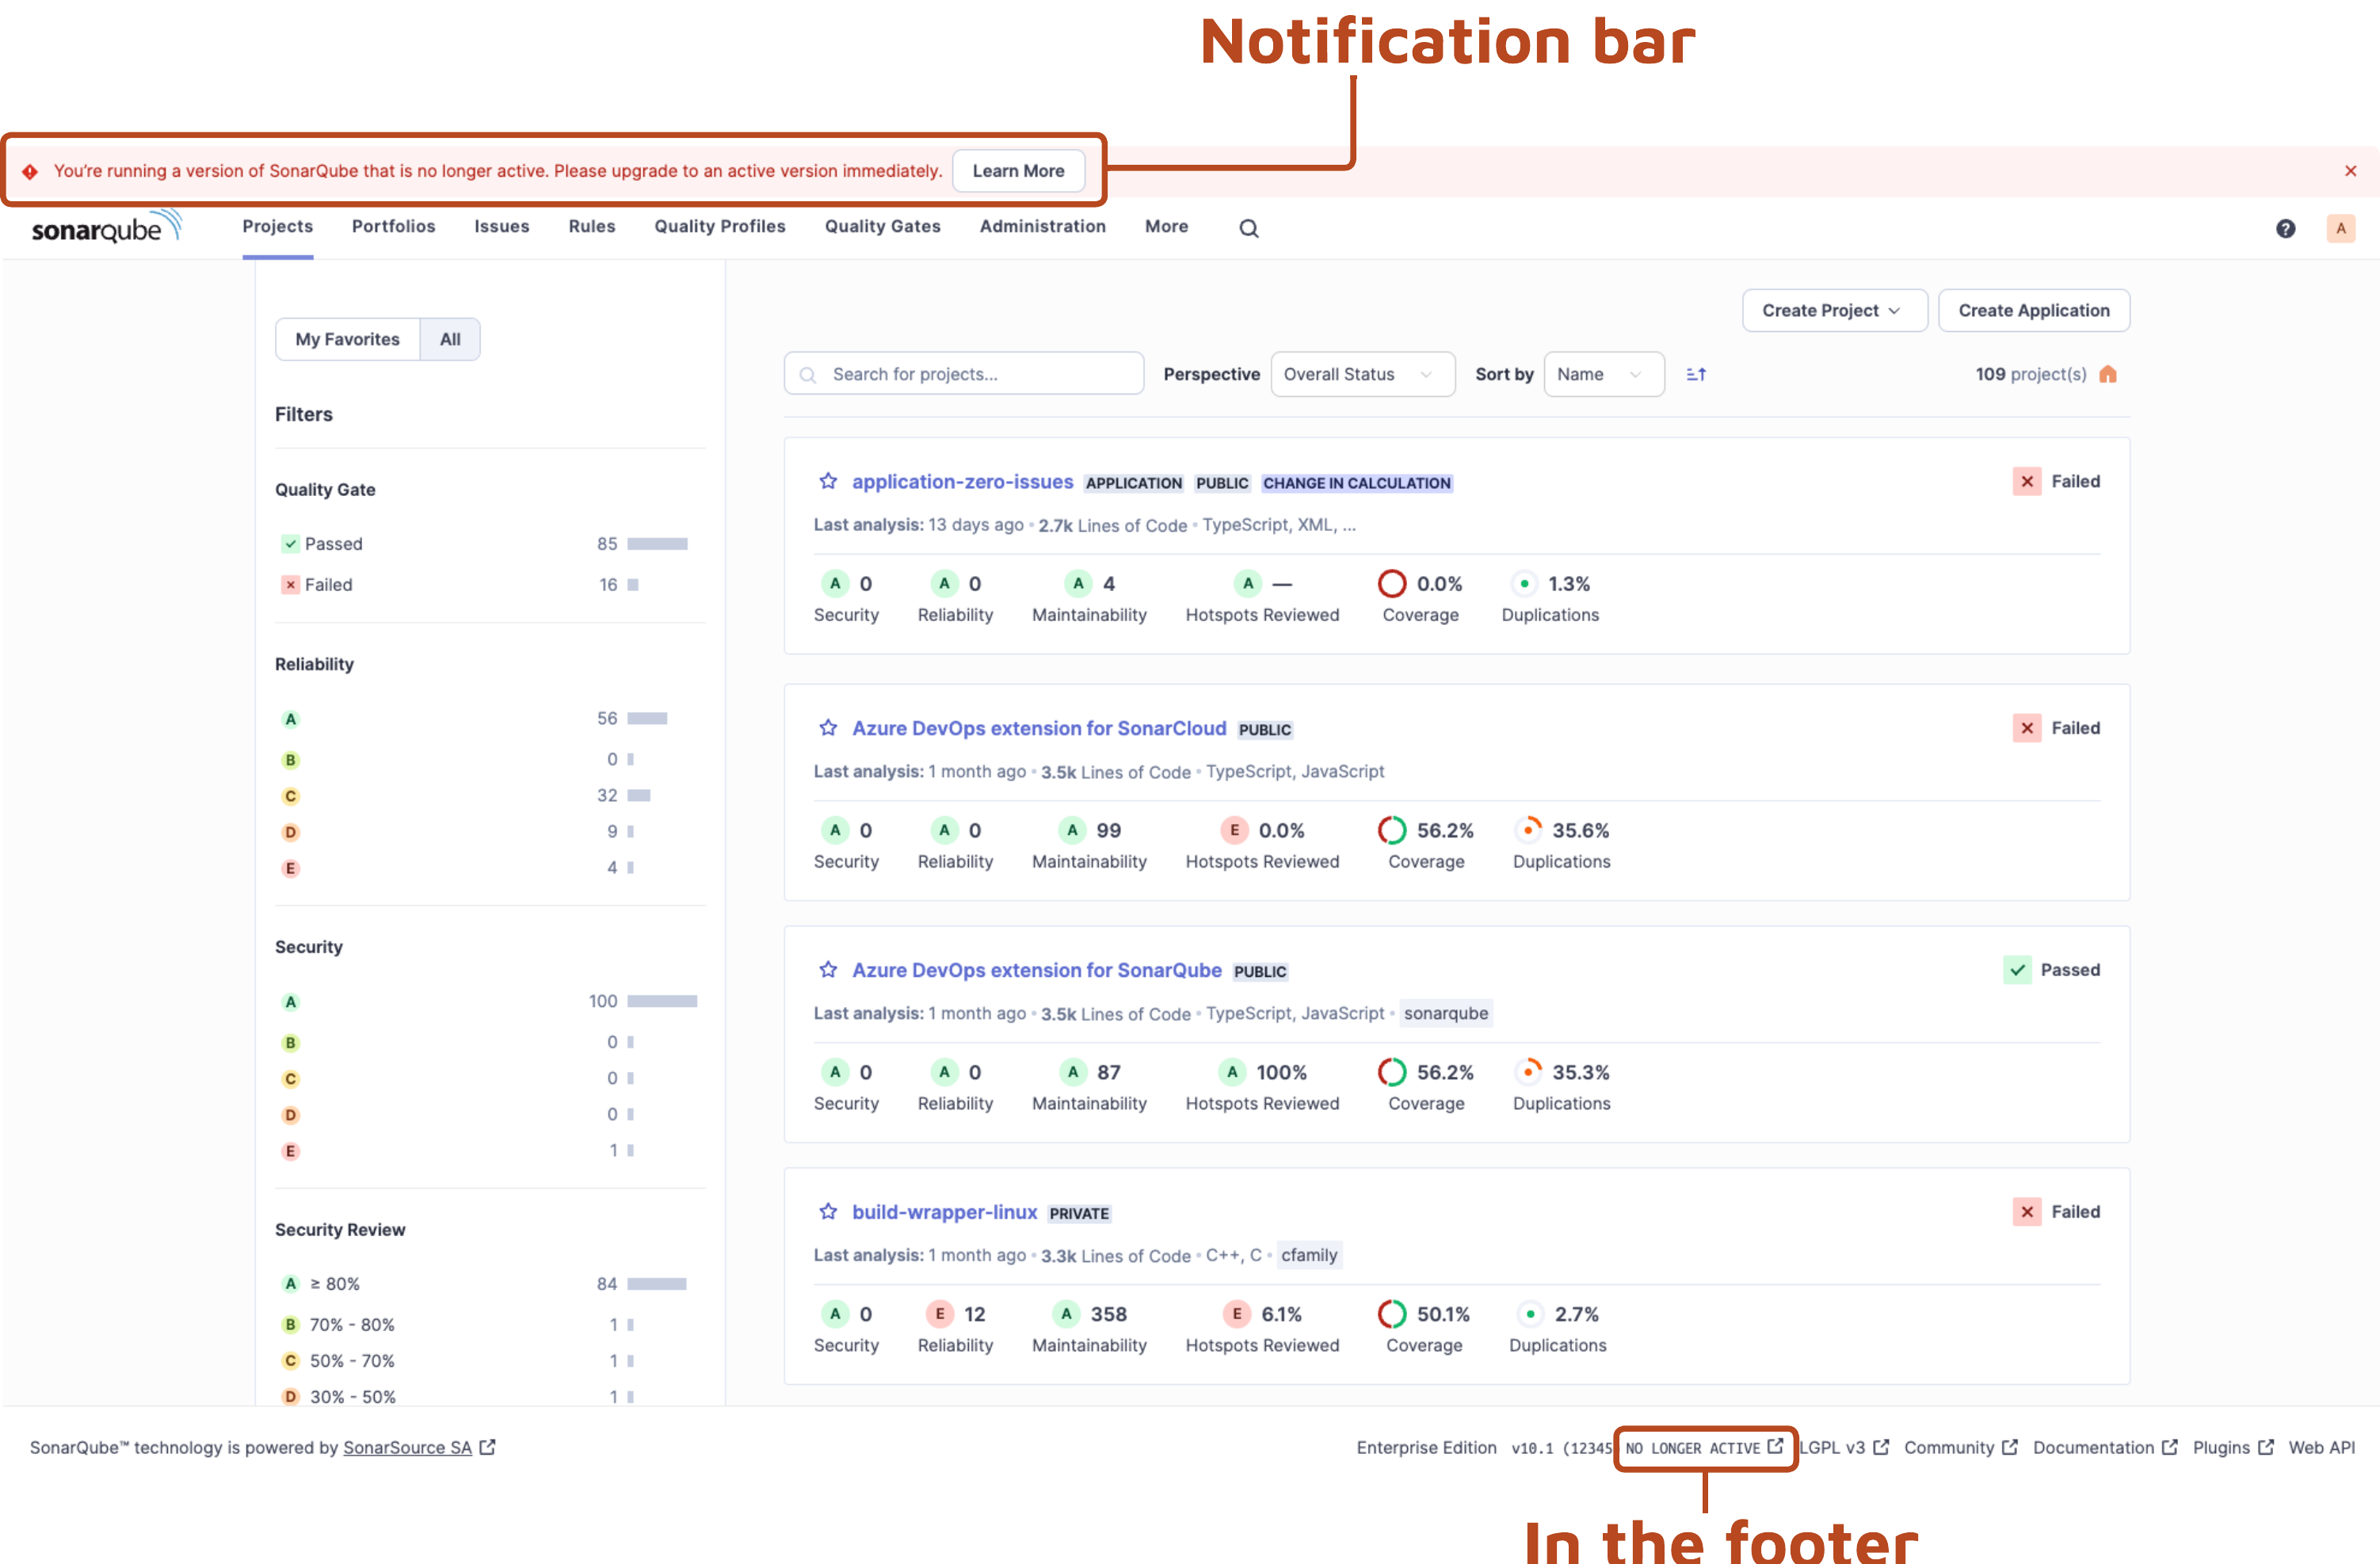The width and height of the screenshot is (2380, 1564).
Task: Click the Learn More button in notification bar
Action: [x=1019, y=170]
